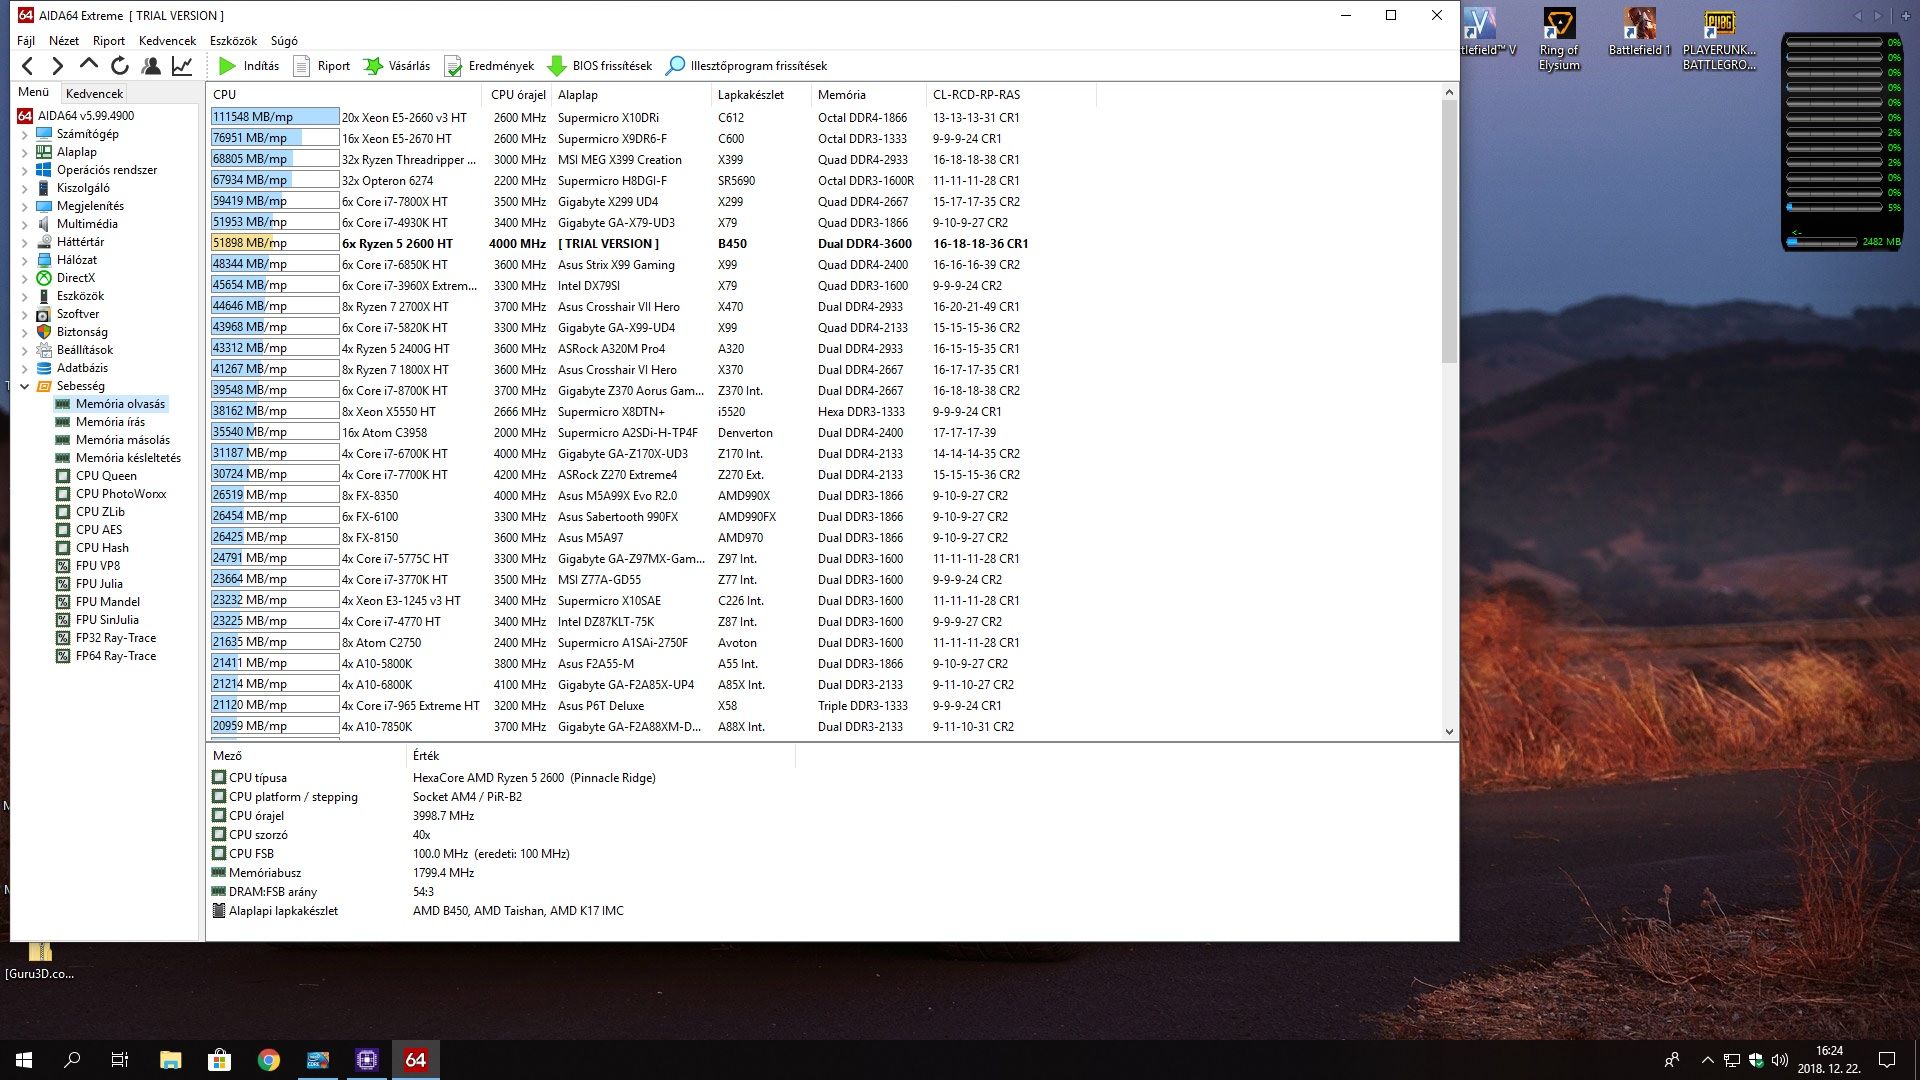This screenshot has height=1080, width=1920.
Task: Open Chrome from the taskbar
Action: [269, 1060]
